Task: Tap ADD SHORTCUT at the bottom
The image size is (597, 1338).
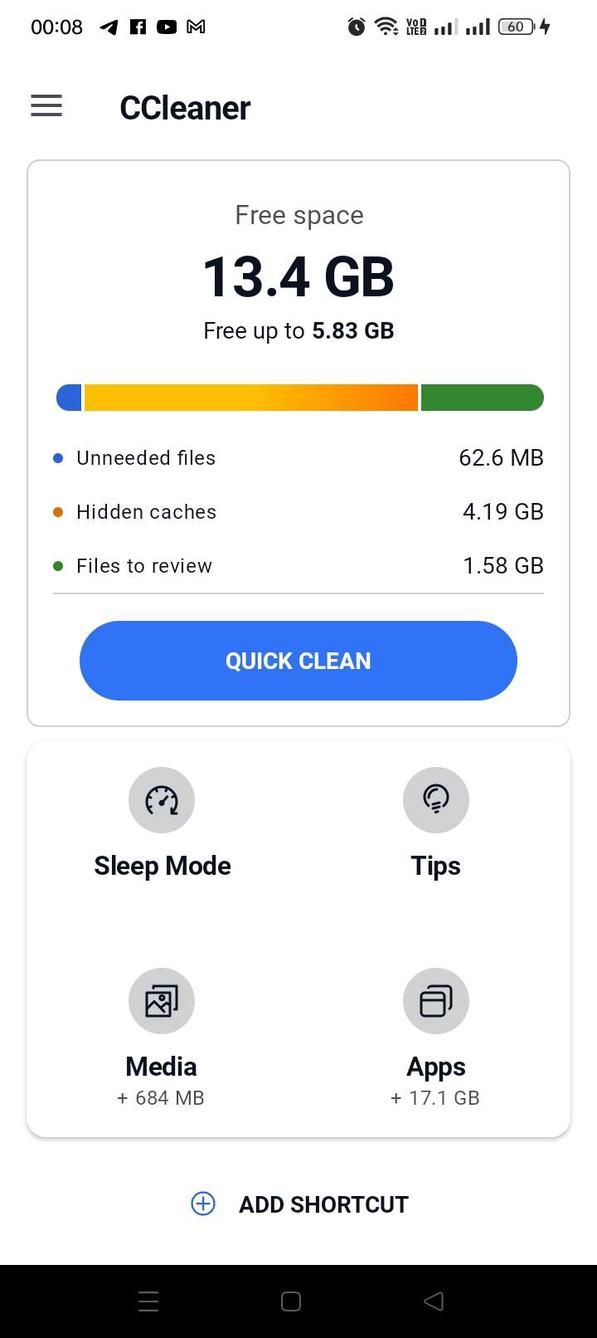Action: [x=323, y=1204]
